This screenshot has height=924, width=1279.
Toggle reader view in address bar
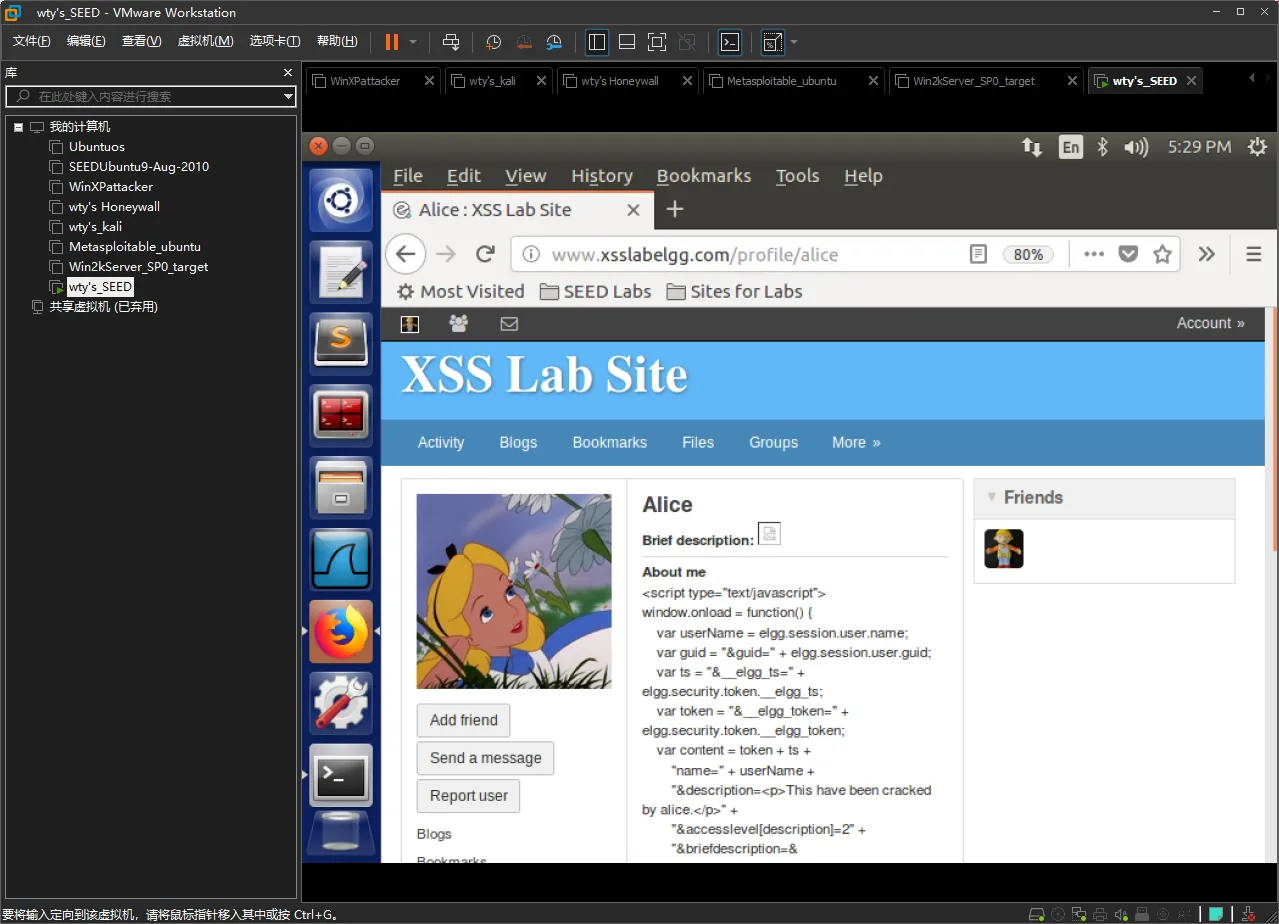(979, 254)
